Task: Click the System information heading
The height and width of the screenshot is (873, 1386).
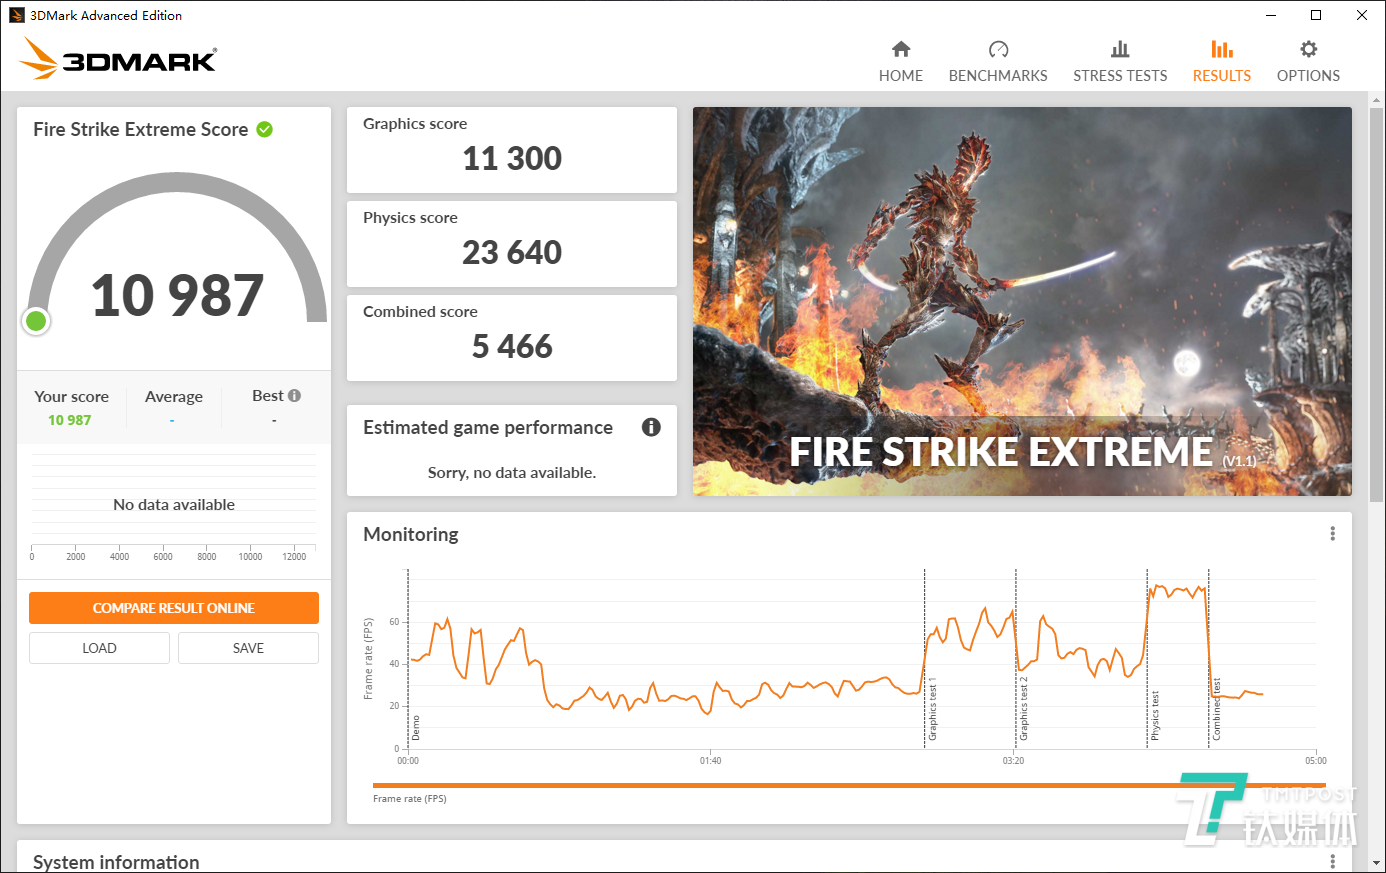Action: point(116,862)
